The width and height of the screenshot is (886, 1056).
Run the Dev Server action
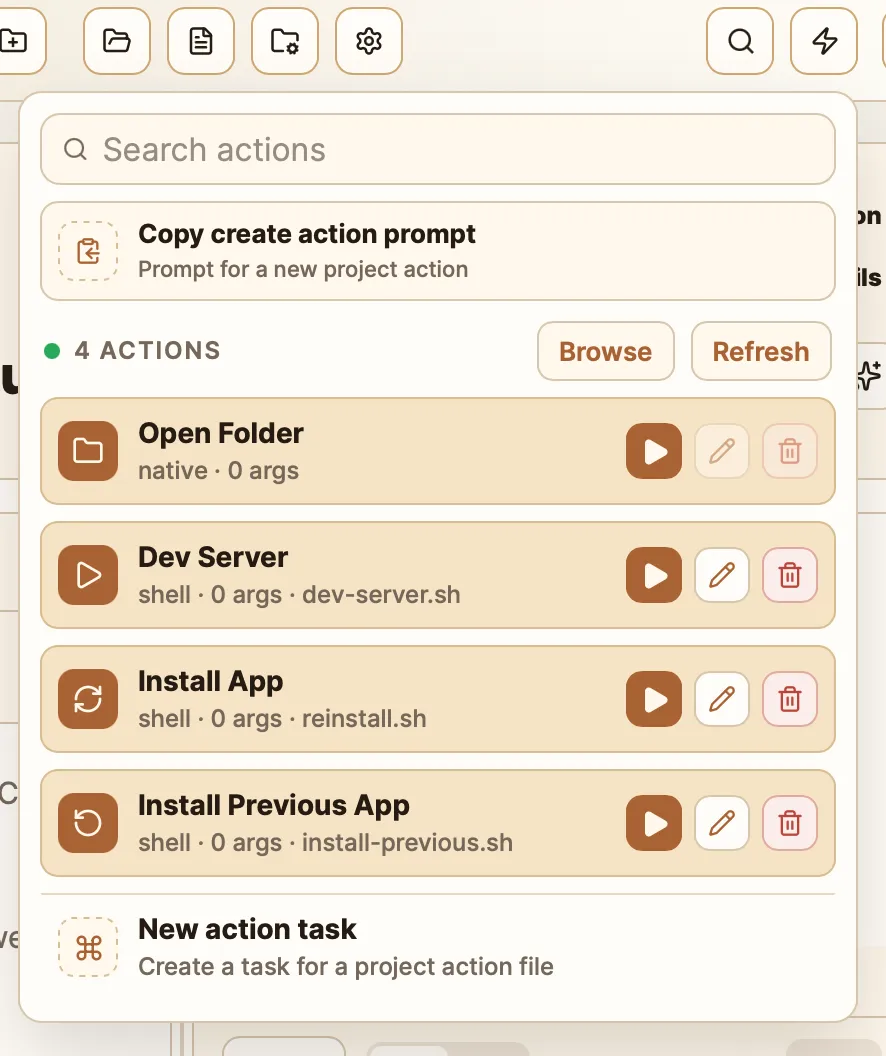pyautogui.click(x=654, y=575)
